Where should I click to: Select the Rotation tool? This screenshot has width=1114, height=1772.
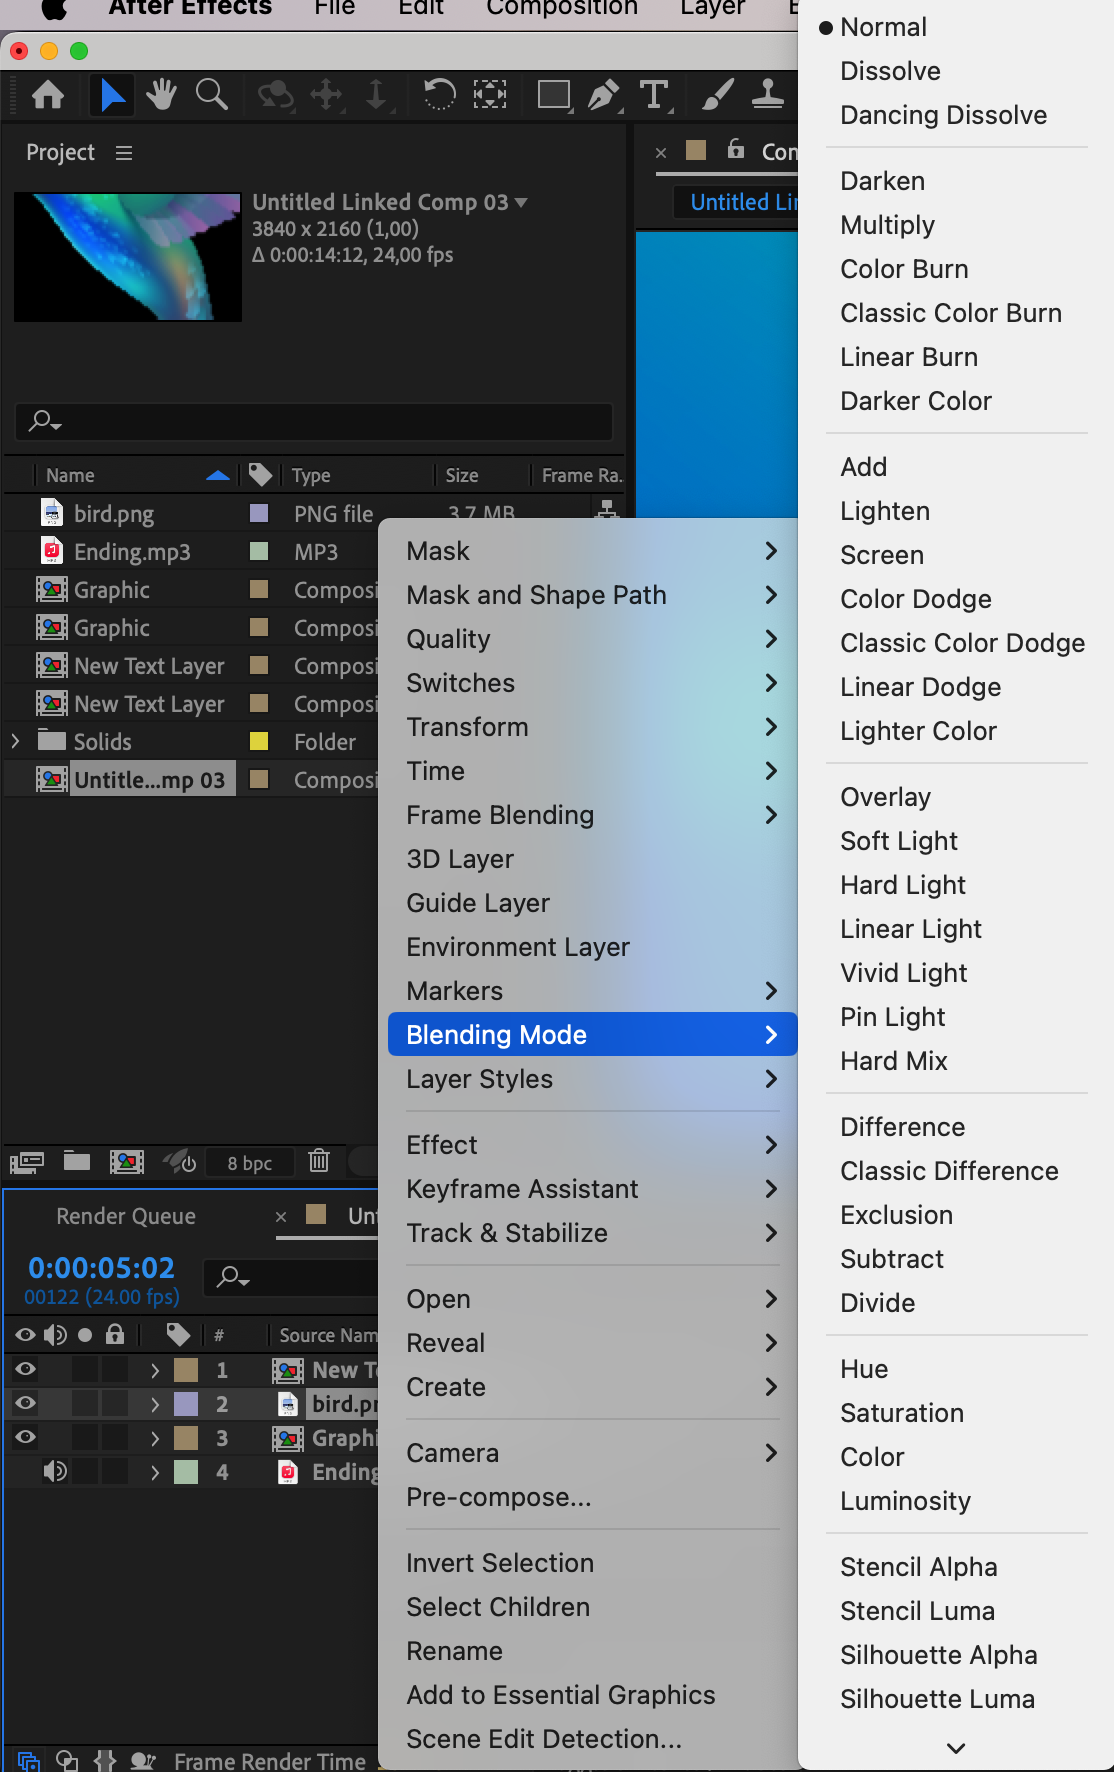coord(439,95)
